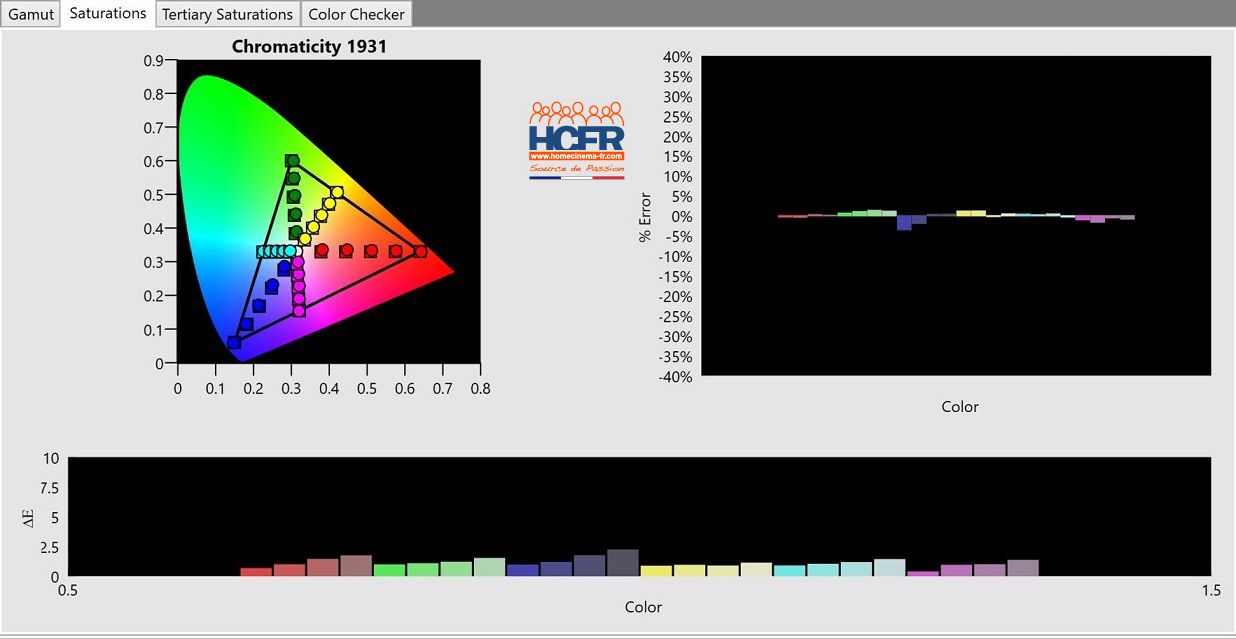Switch to the Gamut tab
Screen dimensions: 1236x639
(x=31, y=14)
